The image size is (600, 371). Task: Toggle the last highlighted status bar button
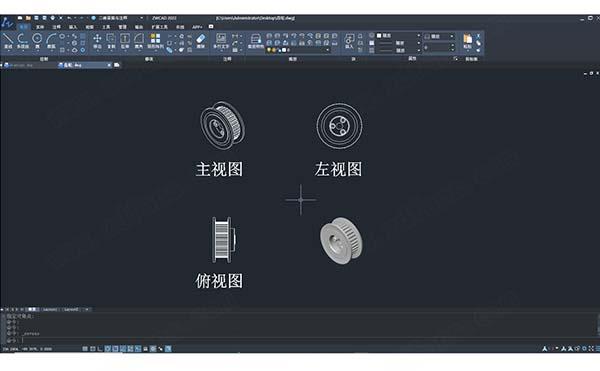(168, 348)
